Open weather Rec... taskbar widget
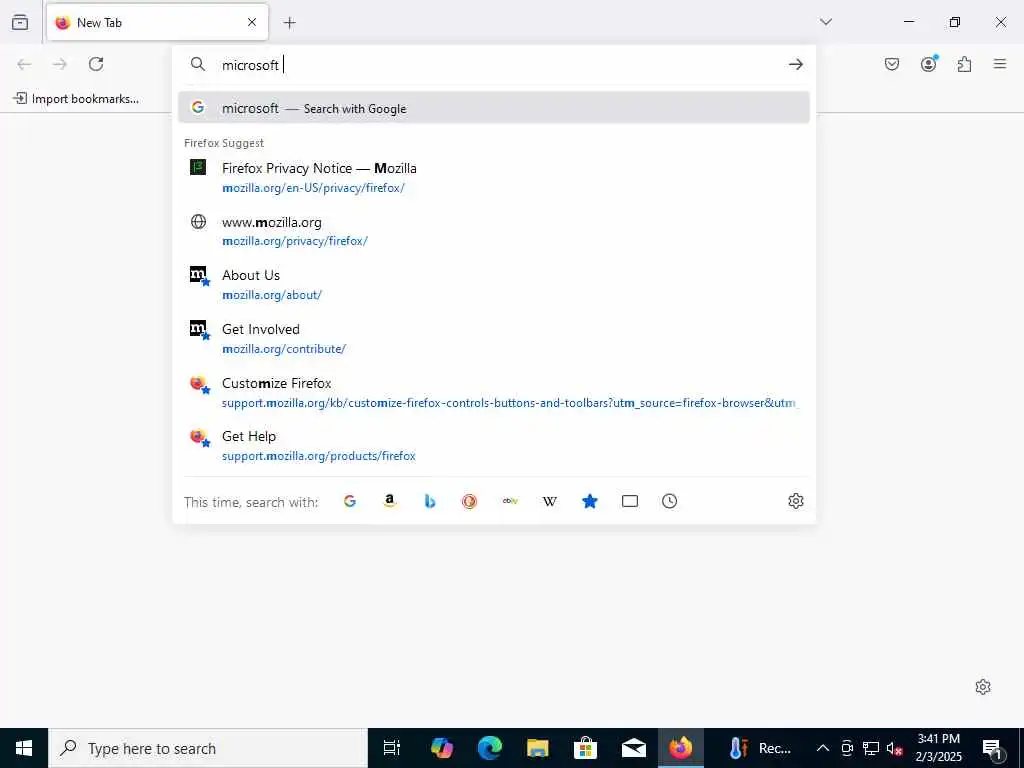This screenshot has width=1024, height=768. coord(760,748)
